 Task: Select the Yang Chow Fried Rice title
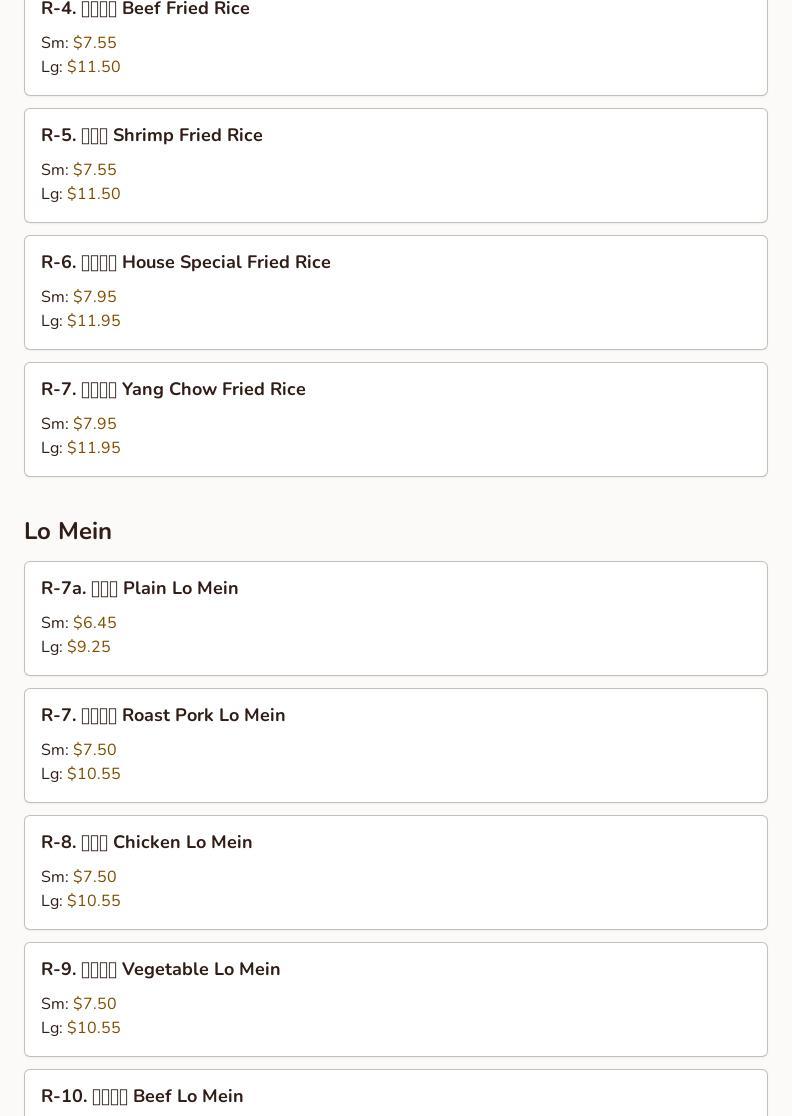(173, 389)
